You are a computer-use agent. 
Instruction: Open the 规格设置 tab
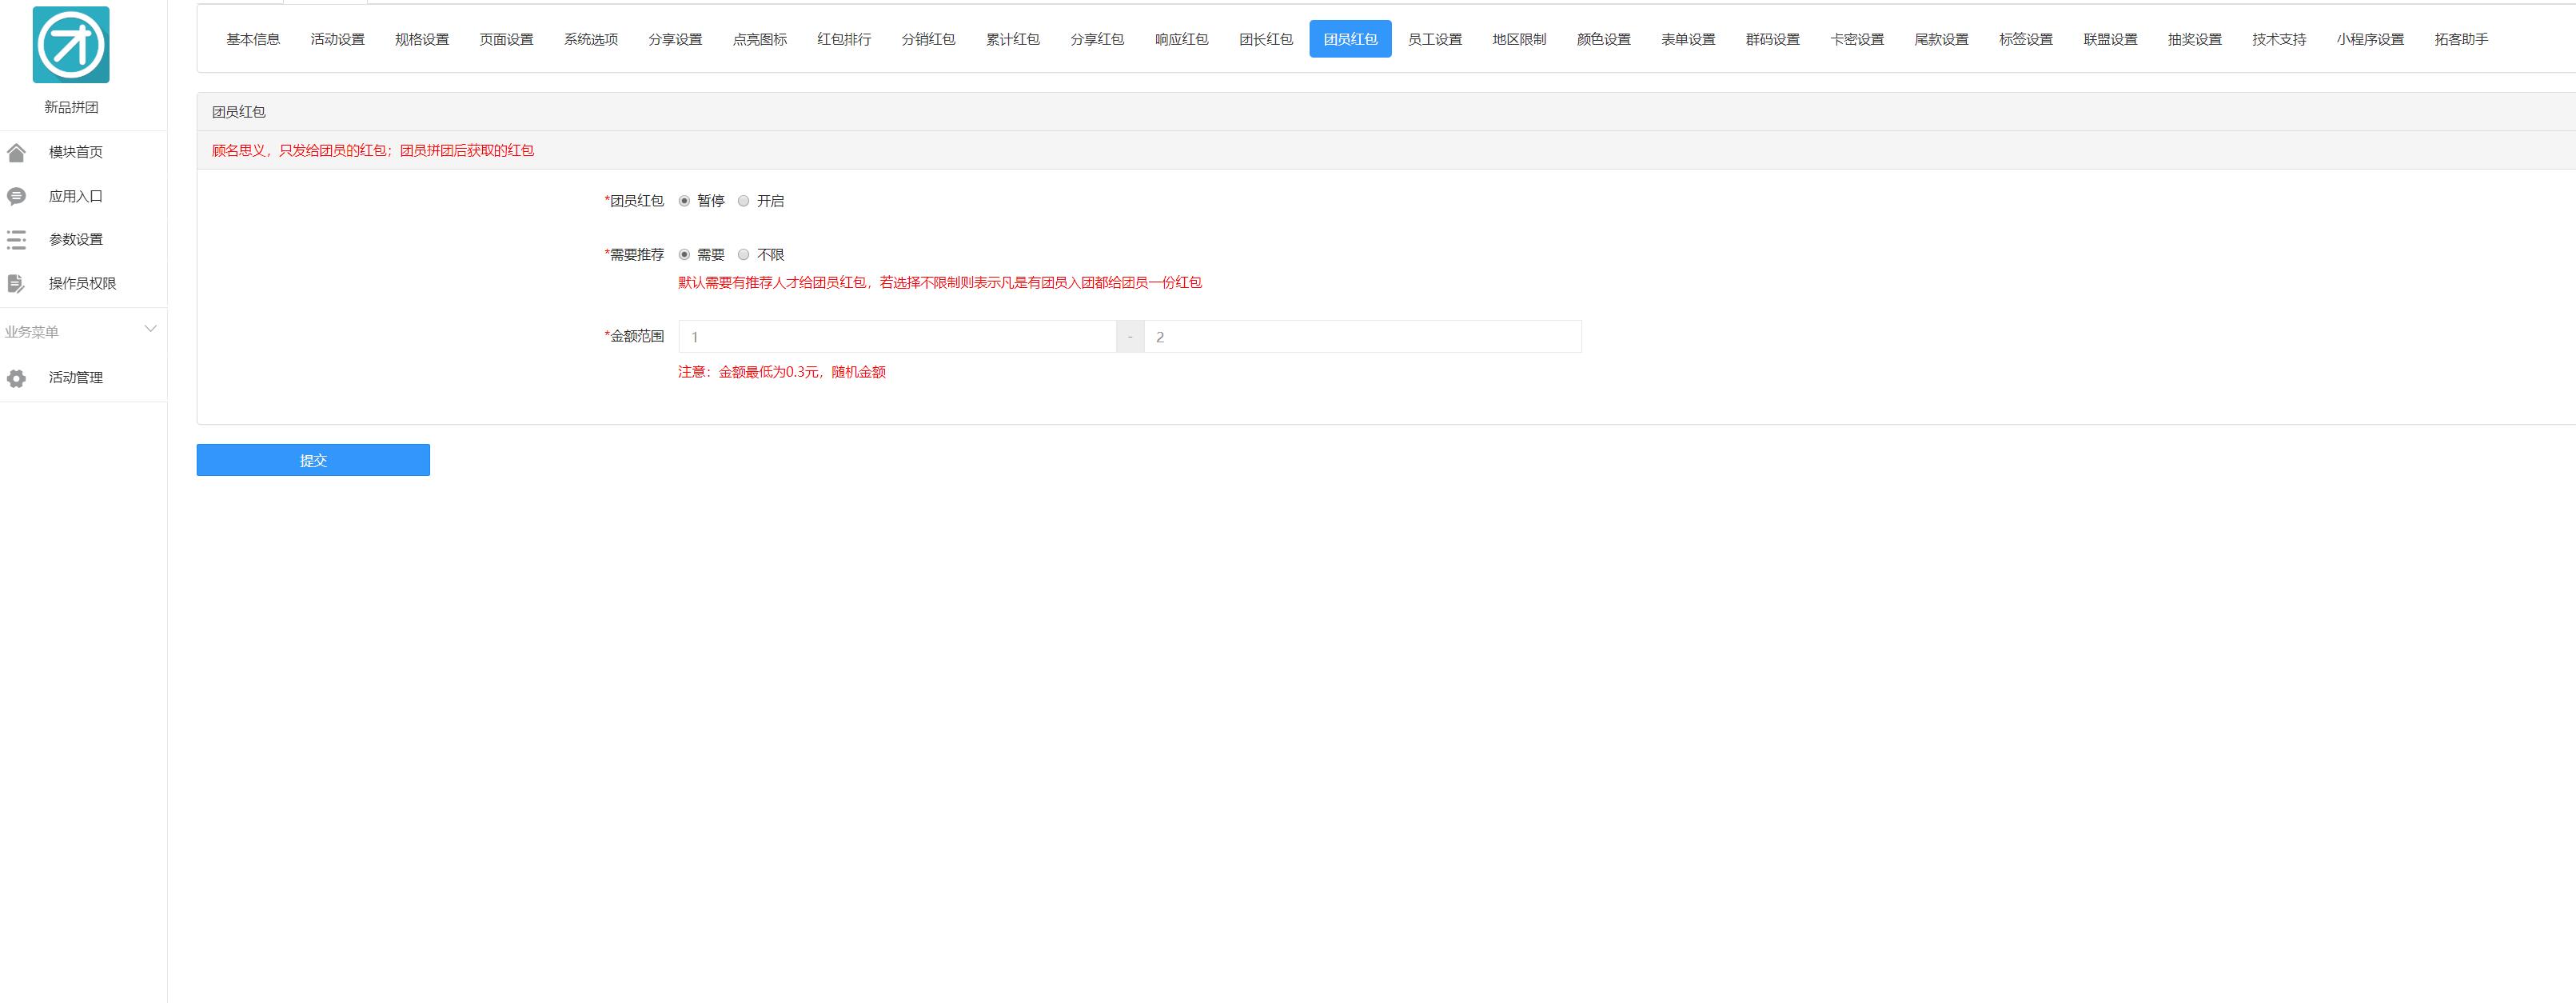[x=422, y=39]
